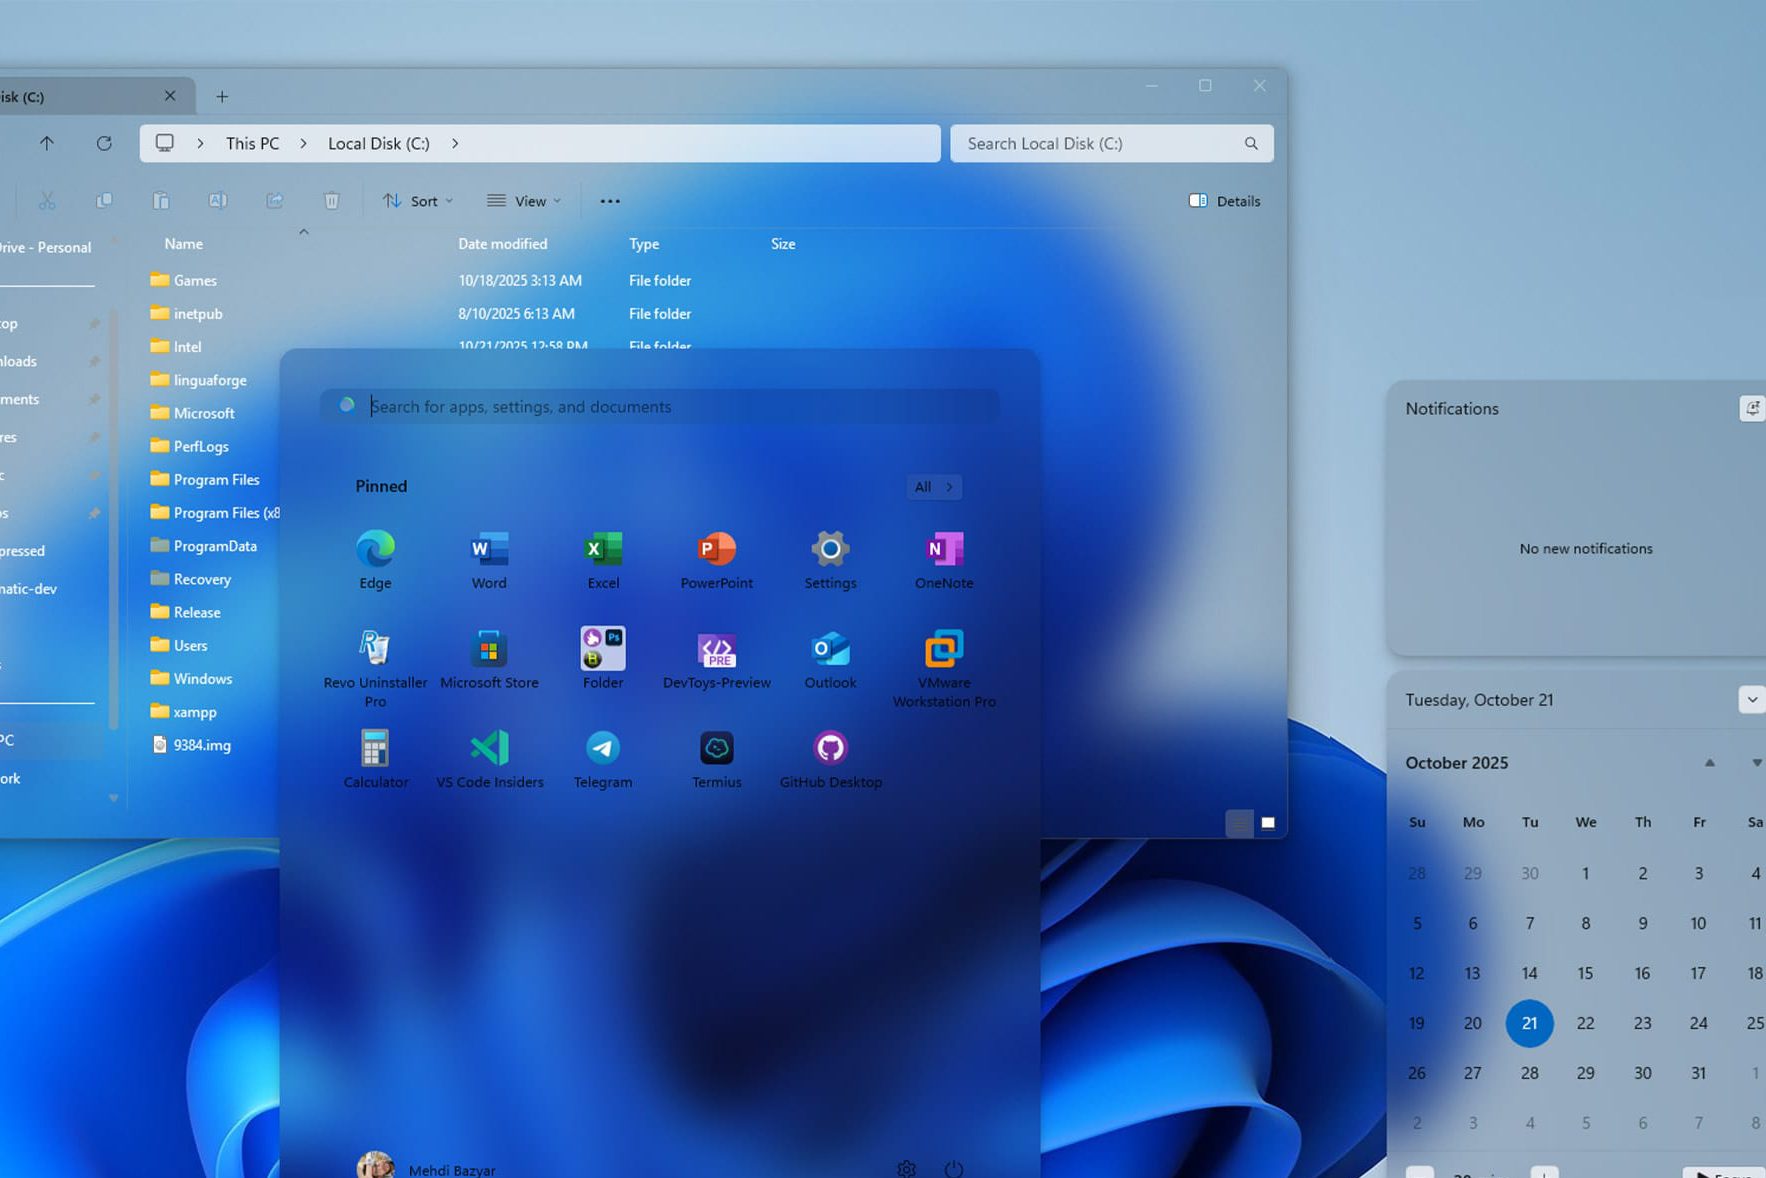Launch VS Code Insiders
This screenshot has height=1178, width=1766.
pyautogui.click(x=489, y=750)
